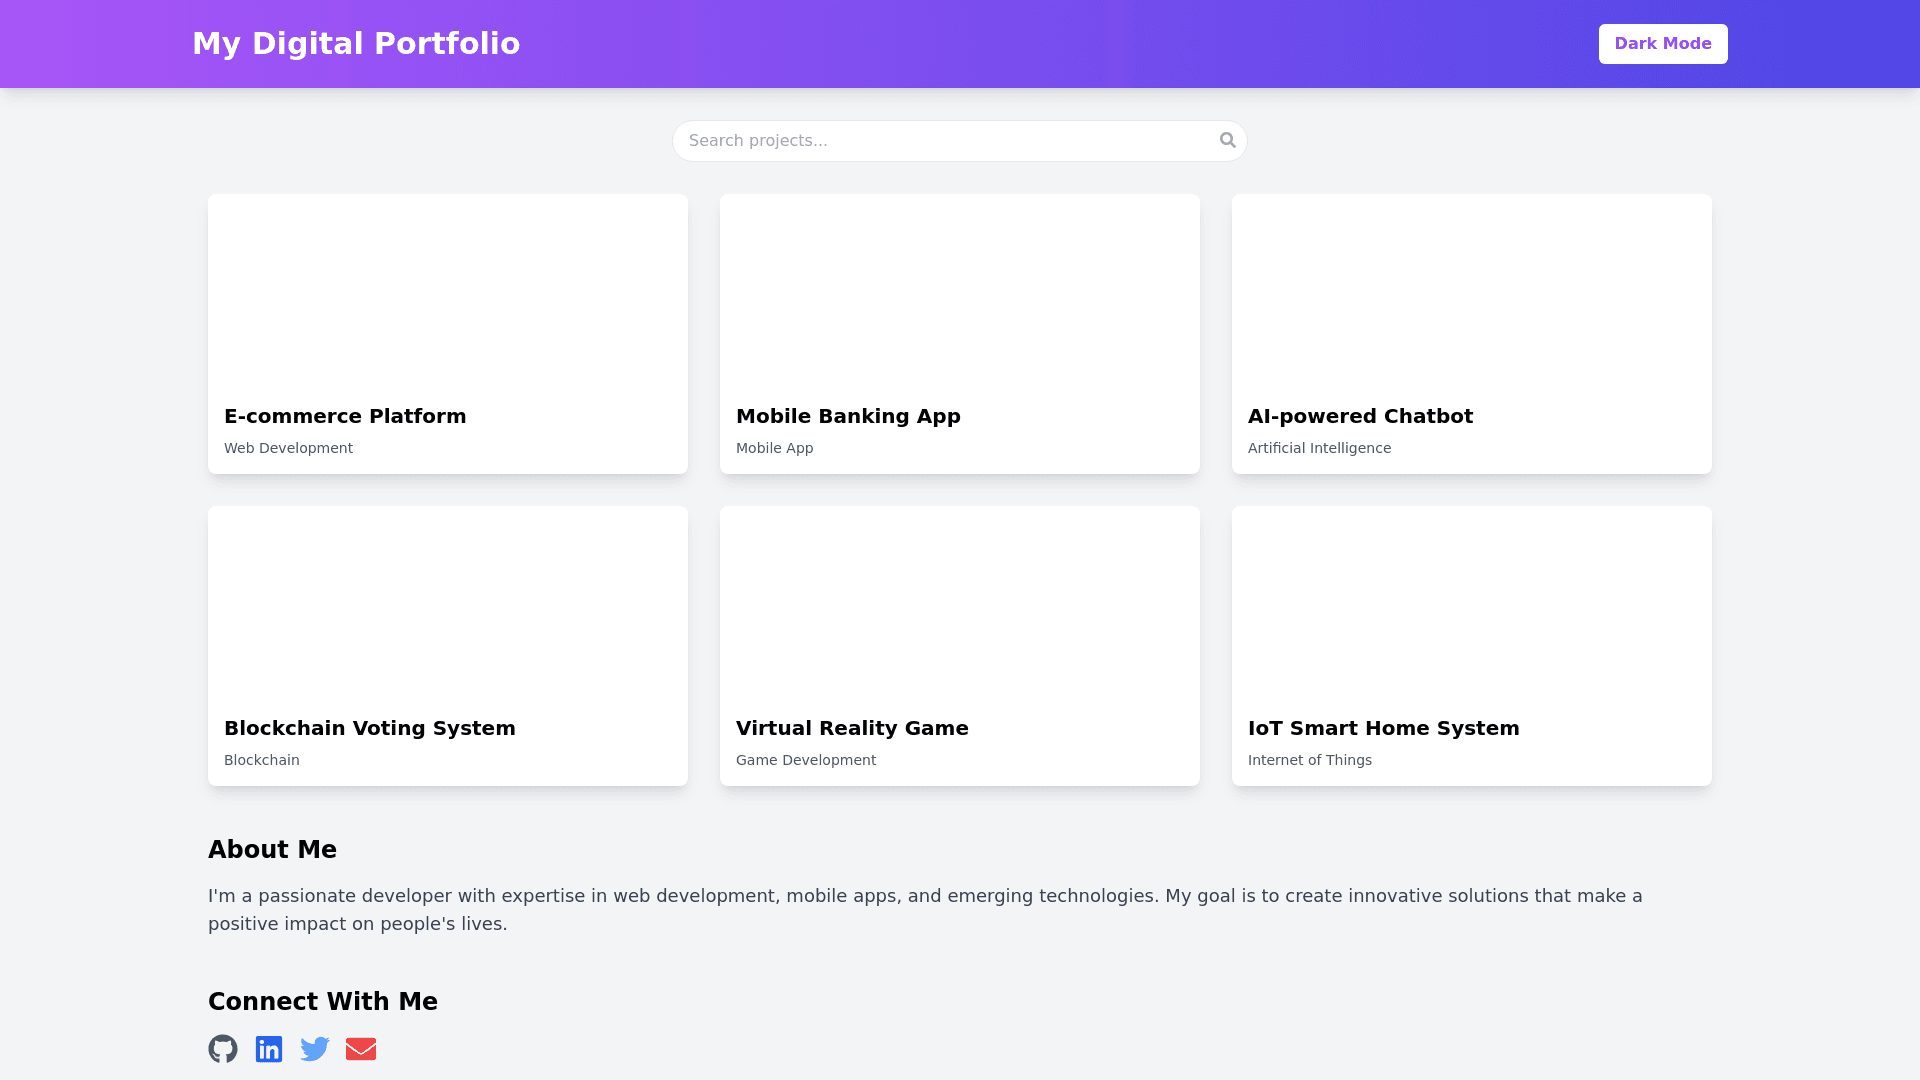
Task: Click the magnifying glass search icon
Action: [1228, 140]
